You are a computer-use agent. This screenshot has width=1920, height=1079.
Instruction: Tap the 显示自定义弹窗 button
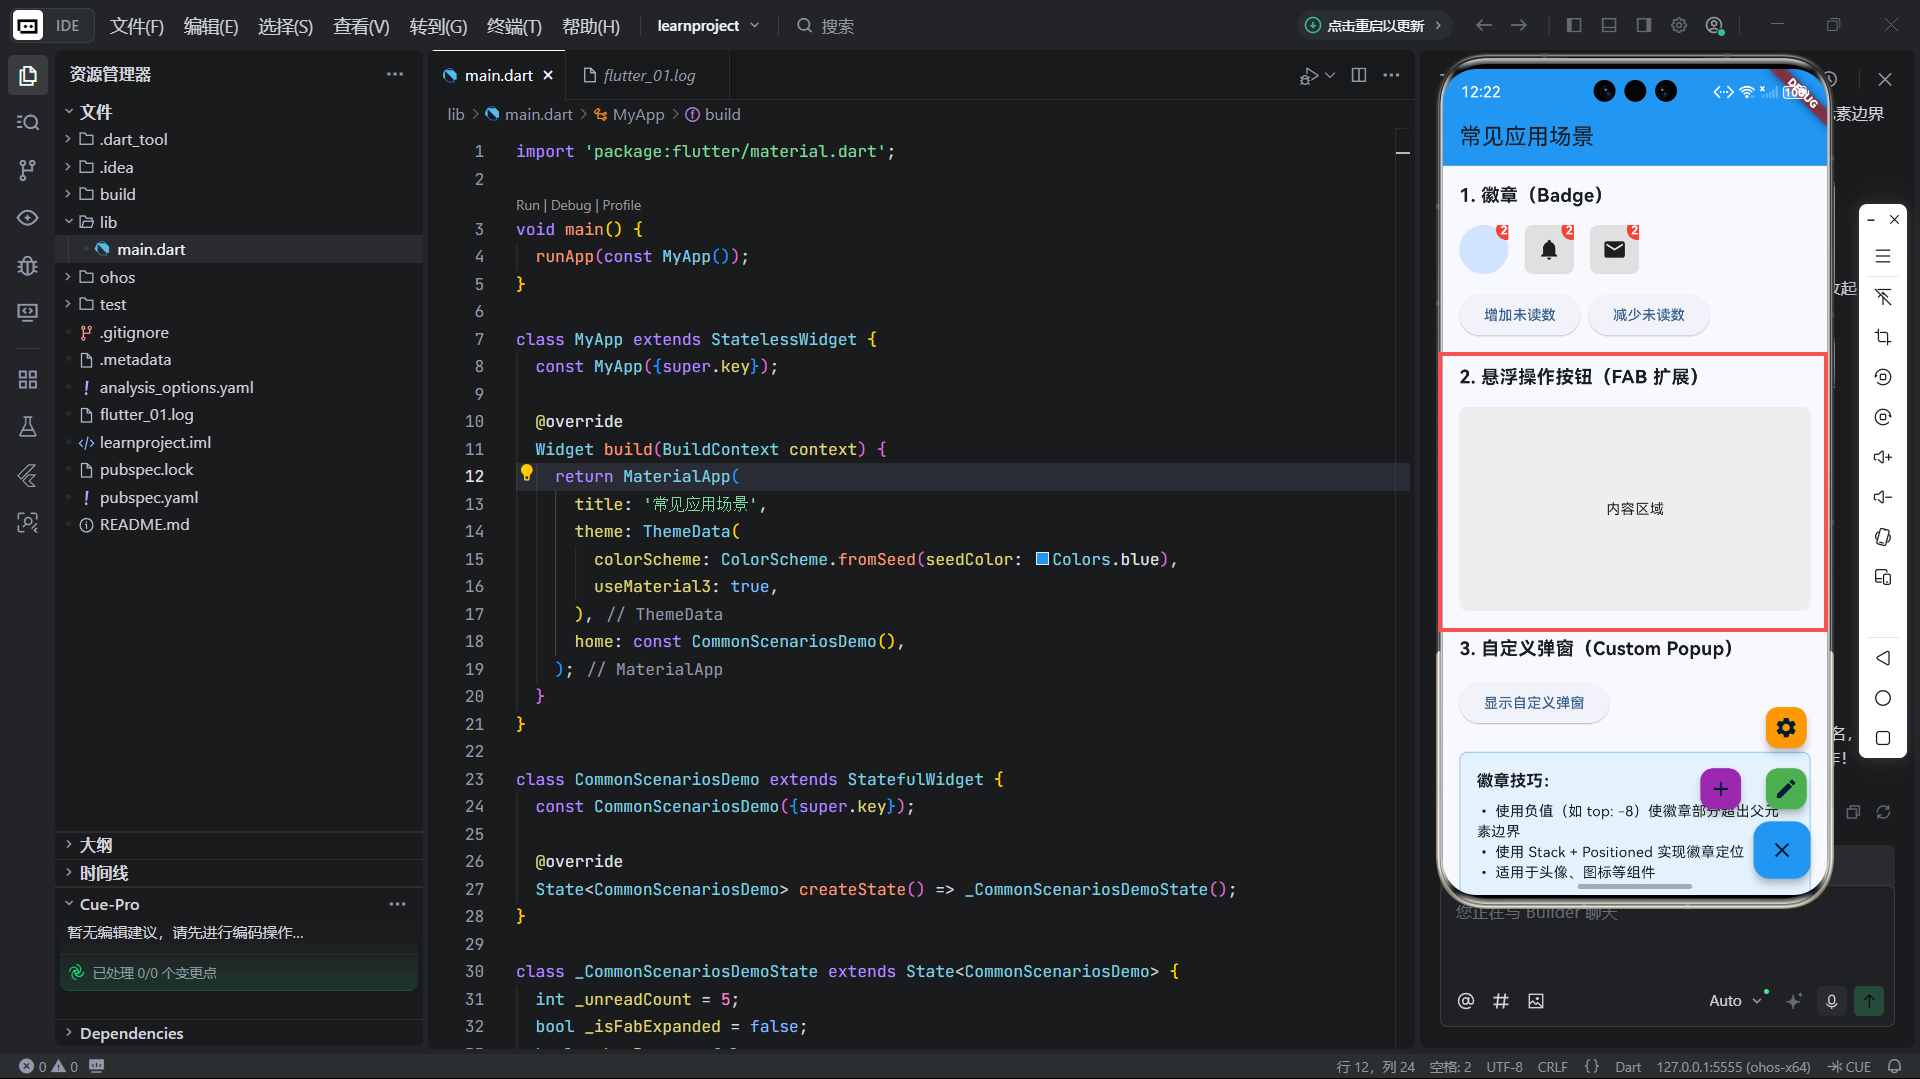tap(1533, 703)
